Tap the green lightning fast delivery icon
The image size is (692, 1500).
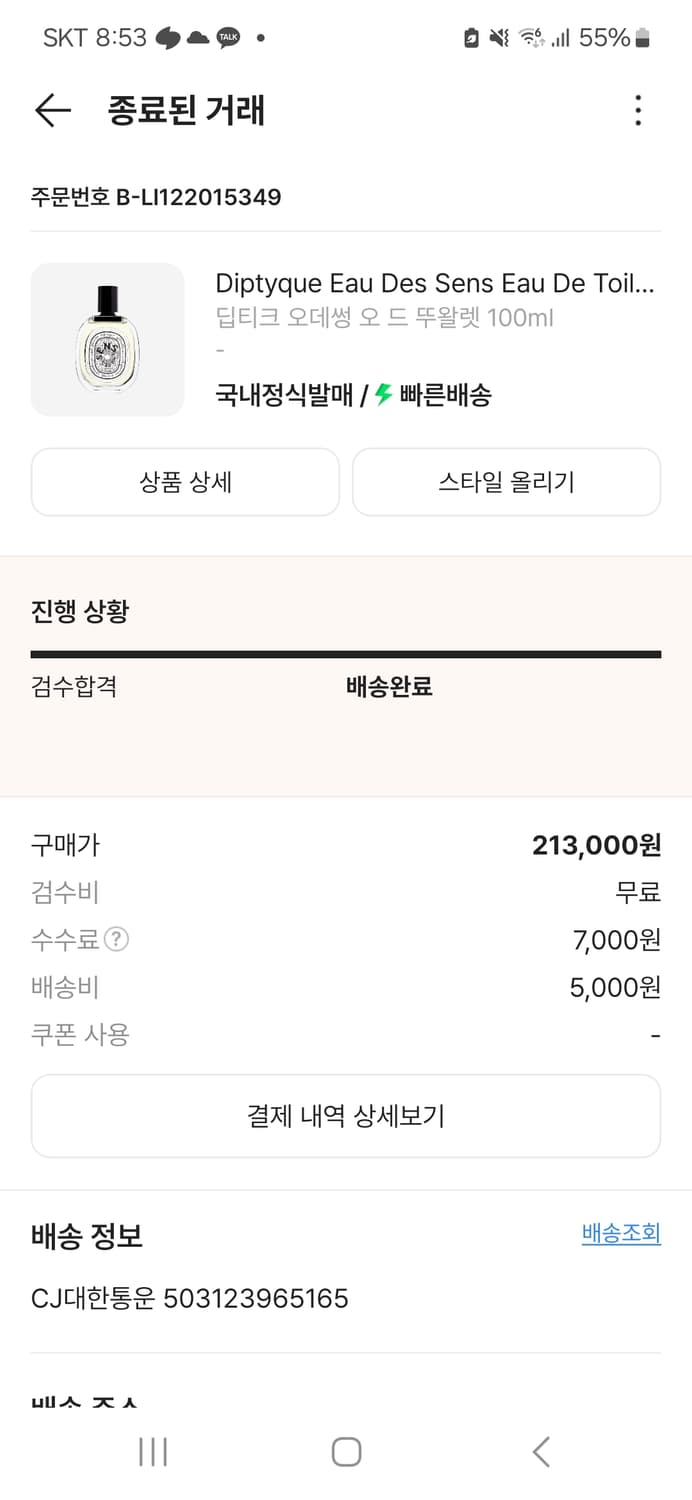point(384,395)
